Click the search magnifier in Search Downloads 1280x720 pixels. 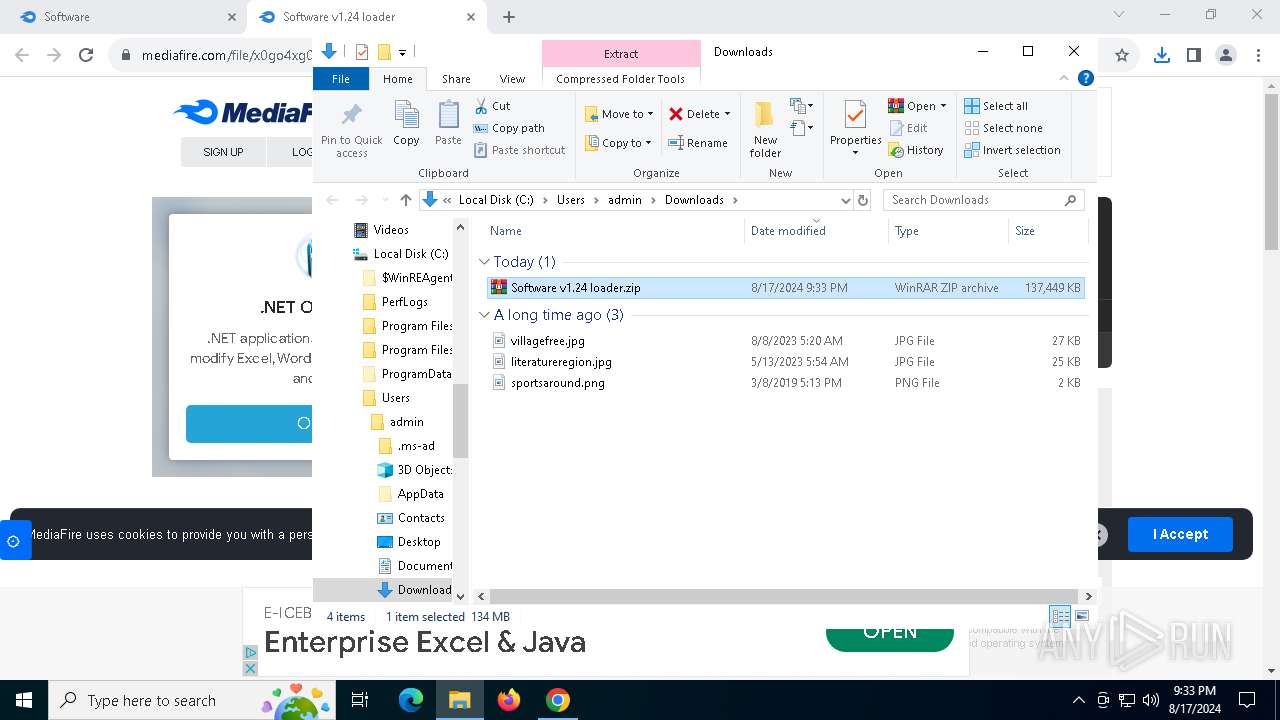click(x=1070, y=200)
